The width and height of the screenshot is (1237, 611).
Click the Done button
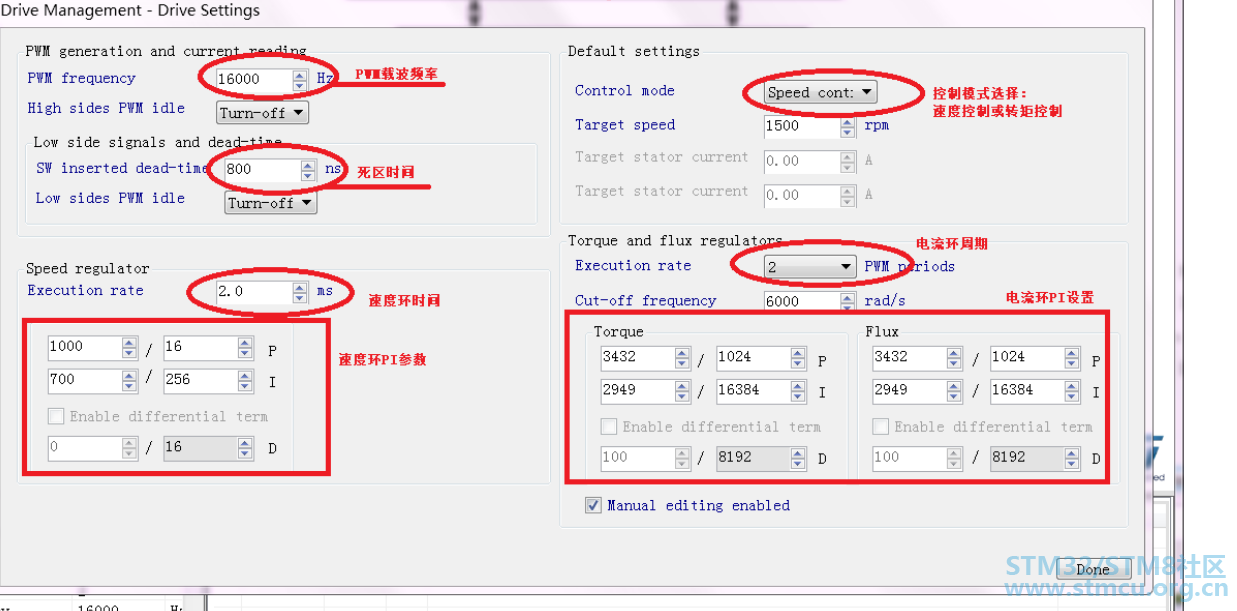pyautogui.click(x=1092, y=569)
